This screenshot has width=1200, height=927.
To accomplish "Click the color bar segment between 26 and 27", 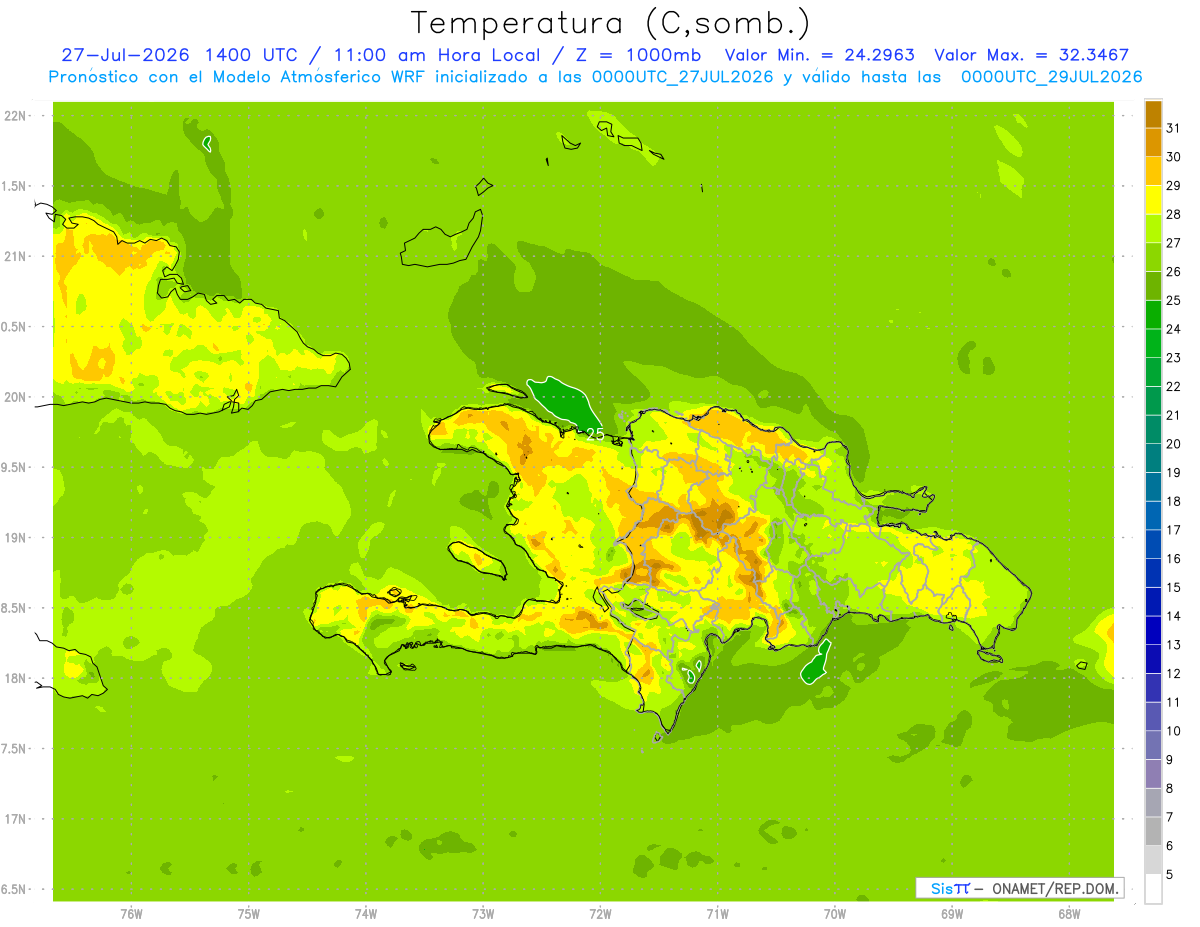I will (x=1153, y=257).
